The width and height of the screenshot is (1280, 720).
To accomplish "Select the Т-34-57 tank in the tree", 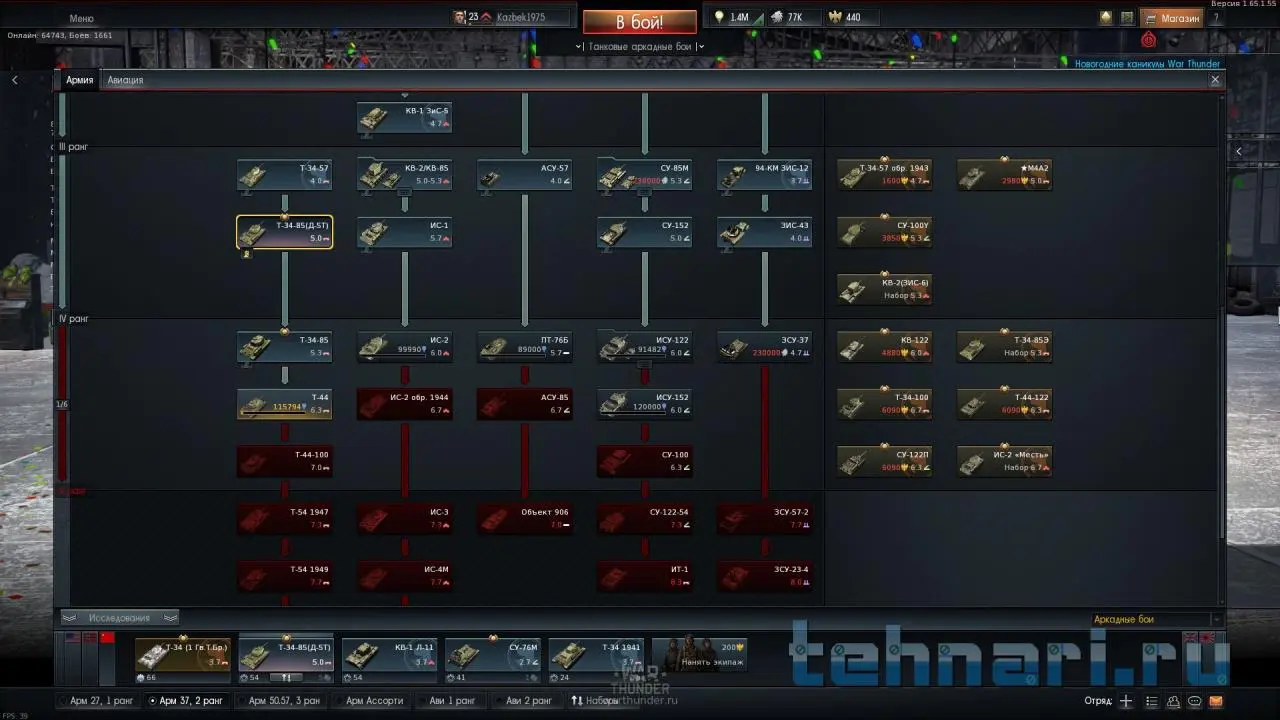I will click(x=285, y=175).
